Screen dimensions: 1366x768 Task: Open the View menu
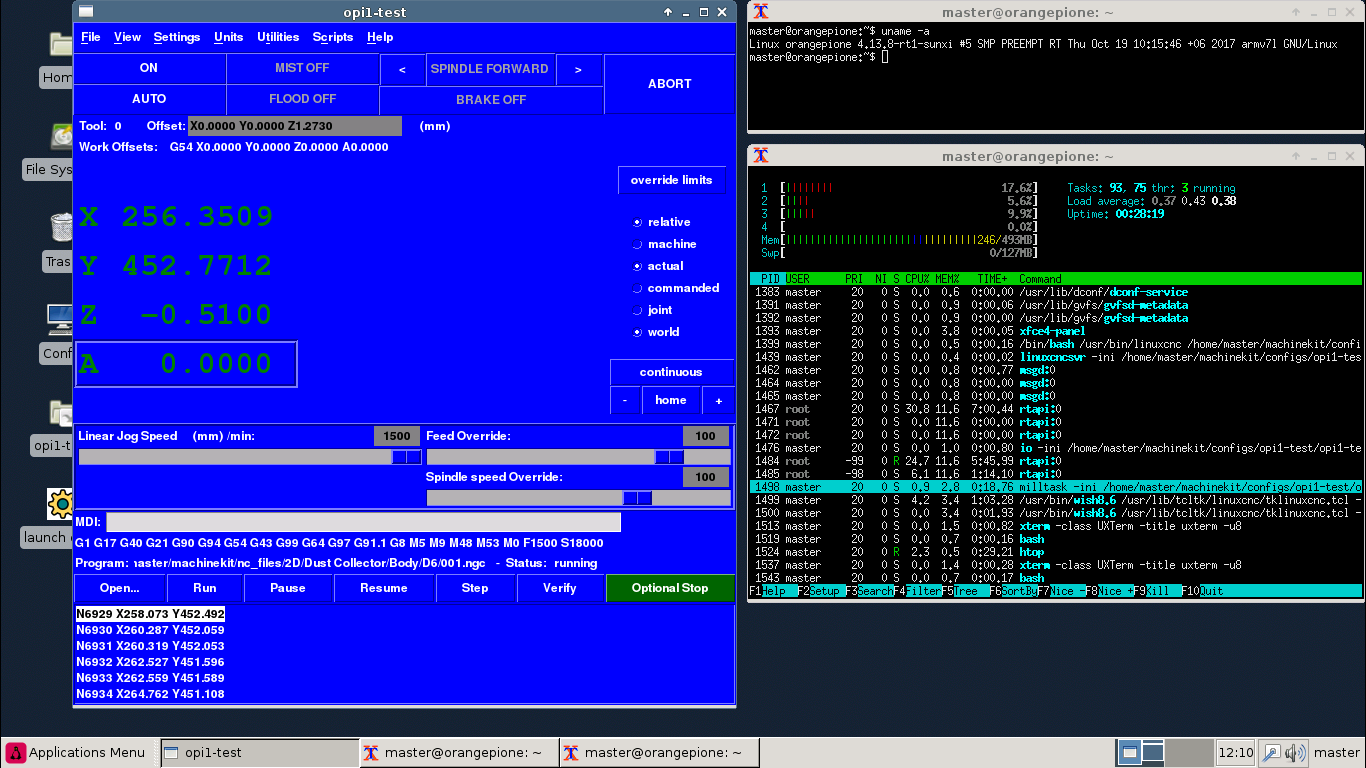[x=127, y=37]
